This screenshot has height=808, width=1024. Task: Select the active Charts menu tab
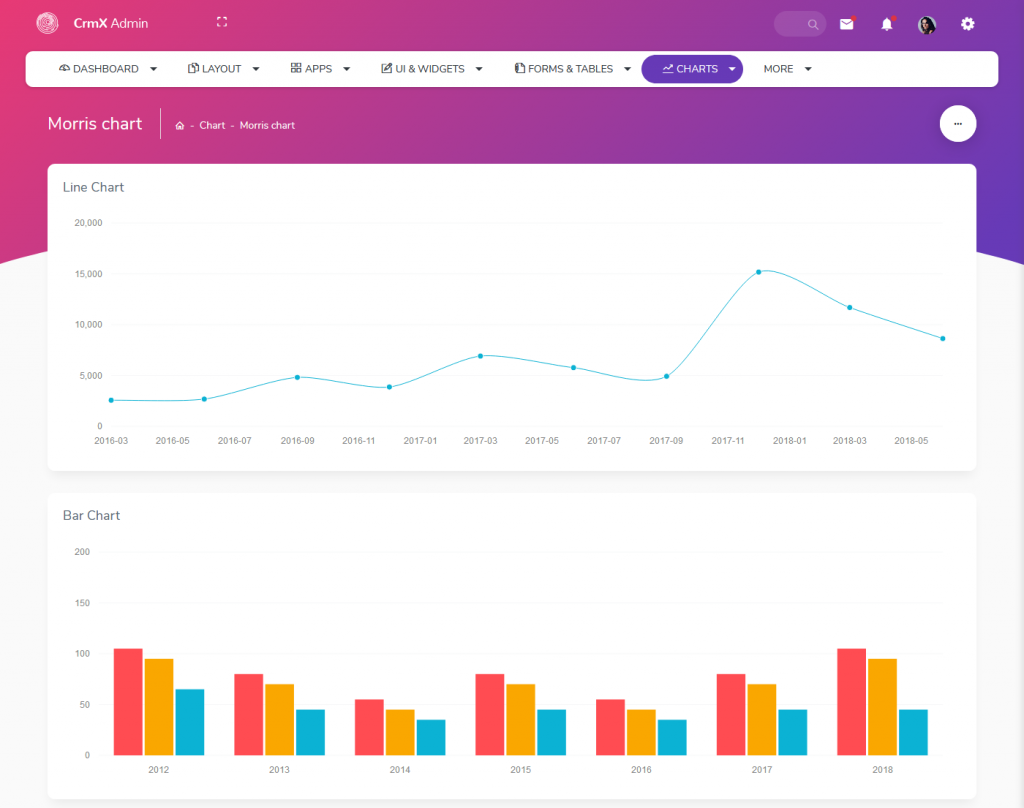click(692, 69)
